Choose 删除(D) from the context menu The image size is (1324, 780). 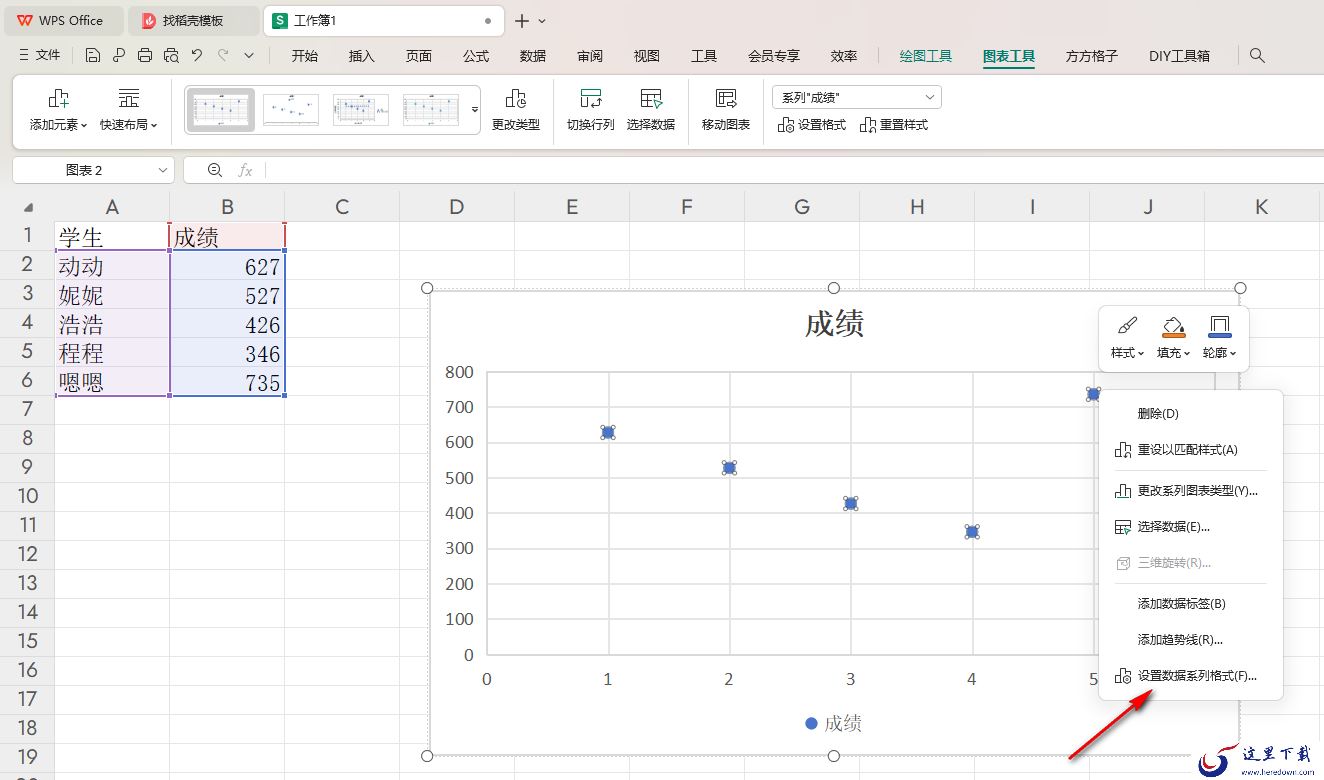1190,414
